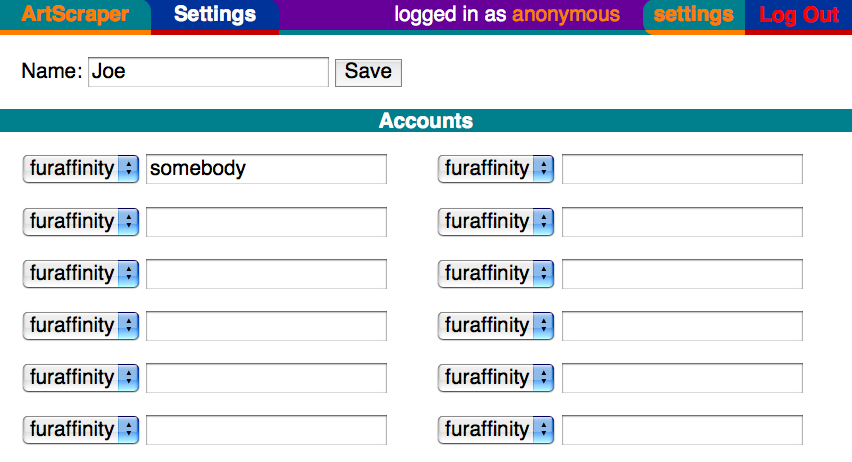This screenshot has height=462, width=852.
Task: Open second left-column furaffinity dropdown
Action: 80,221
